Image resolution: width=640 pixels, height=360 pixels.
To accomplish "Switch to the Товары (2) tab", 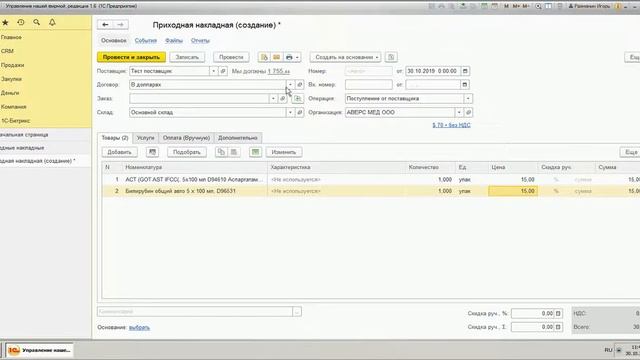I will (115, 138).
